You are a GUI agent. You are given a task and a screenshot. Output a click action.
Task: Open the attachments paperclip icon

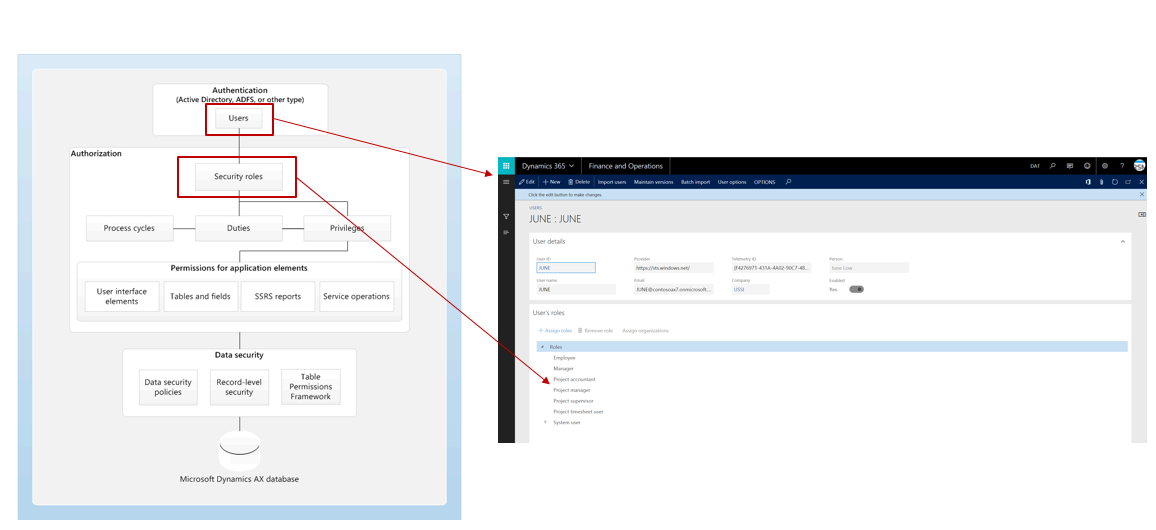coord(1101,182)
